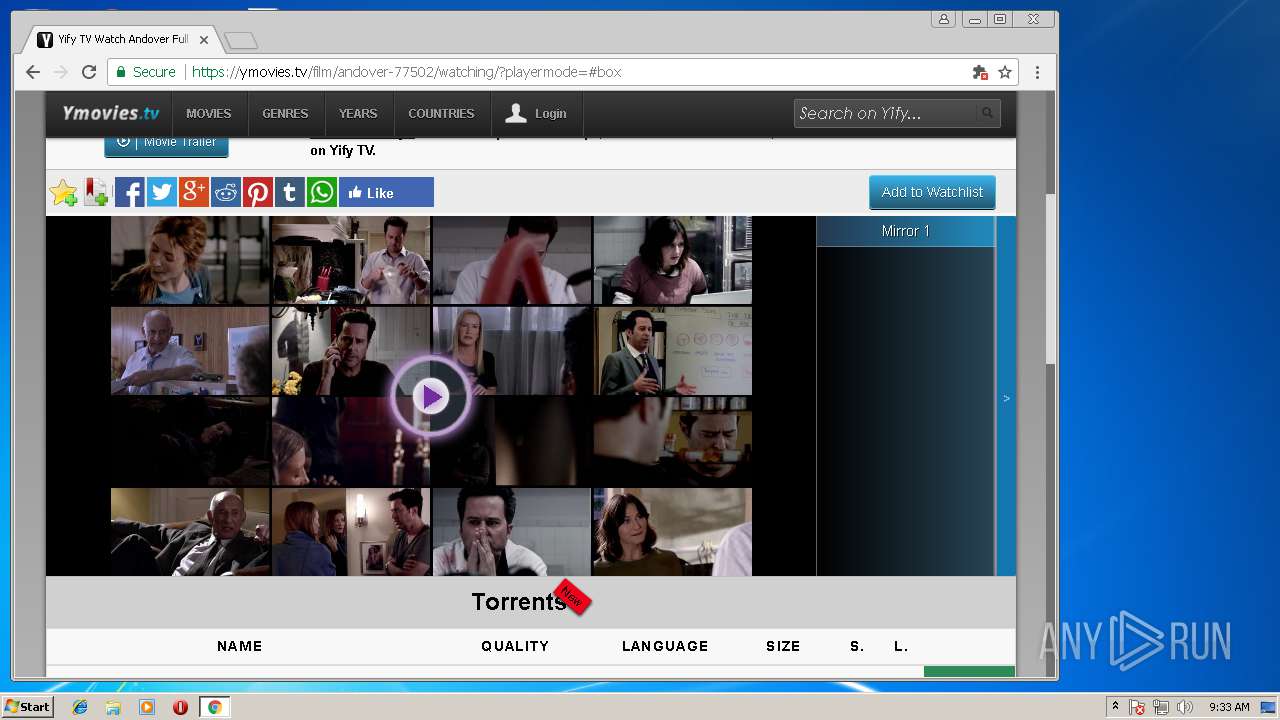1280x720 pixels.
Task: Share on WhatsApp icon
Action: coord(321,192)
